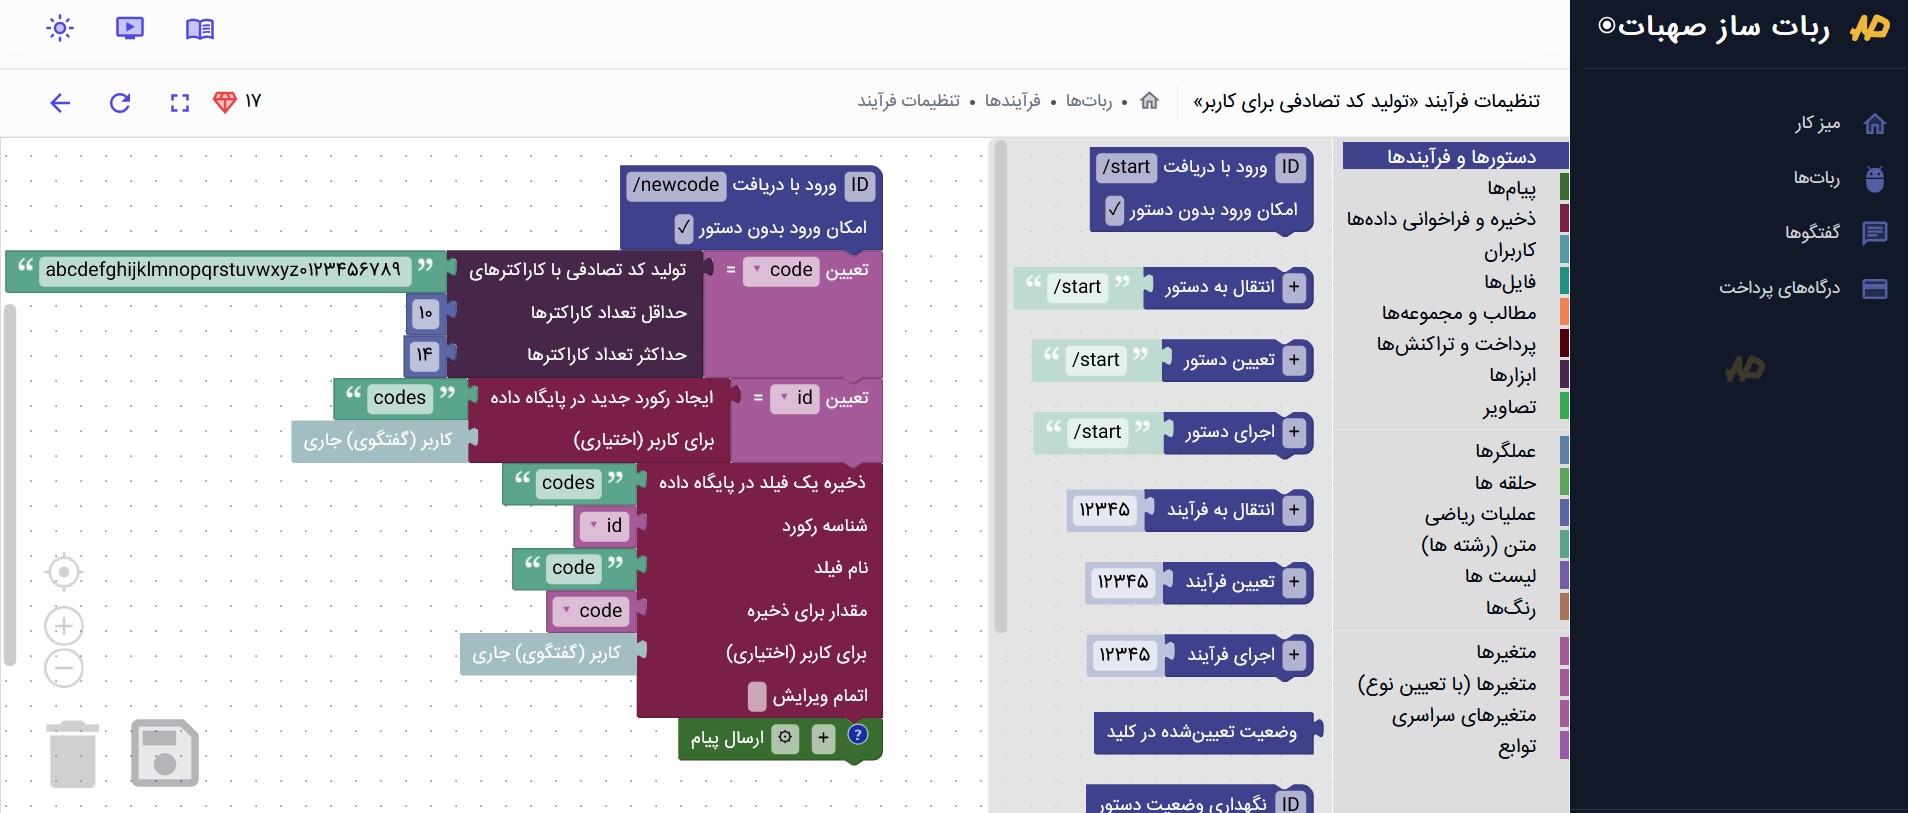1908x813 pixels.
Task: Toggle the light/dark theme sun icon
Action: pos(60,29)
